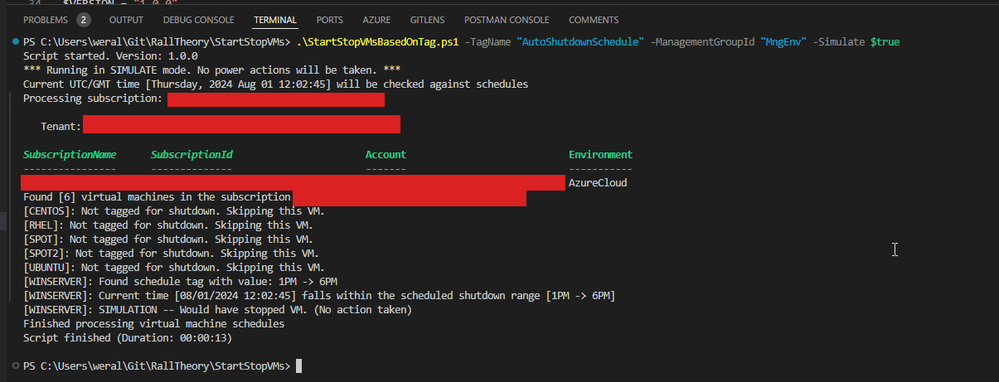Click the 'Running in SIMULATE mode' warning line
999x382 pixels.
click(x=212, y=70)
